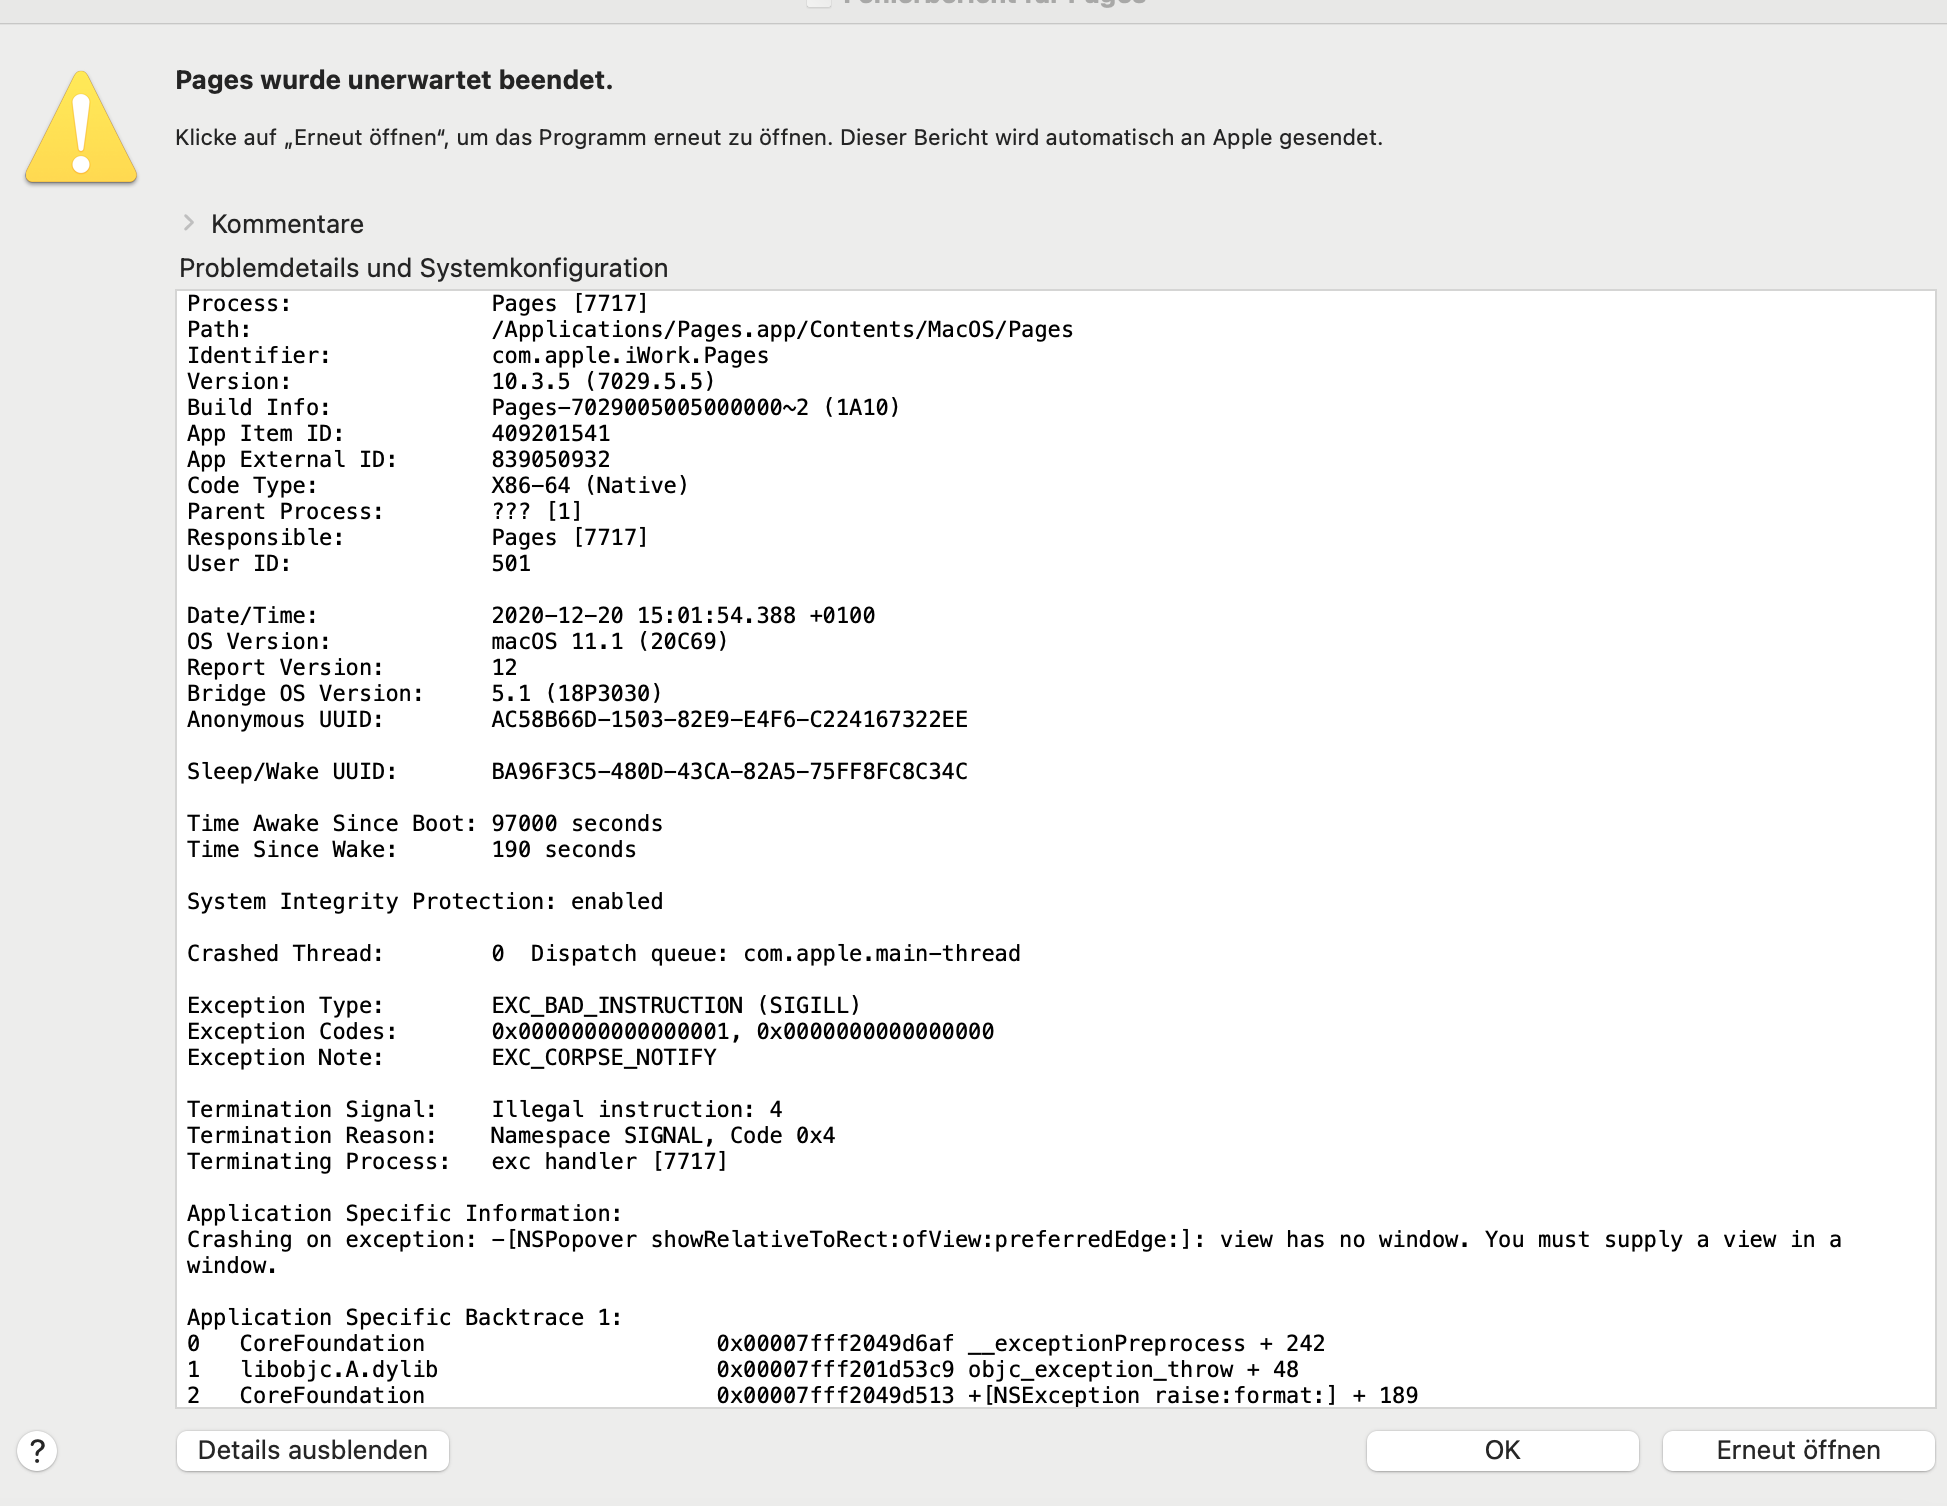Click the Pages wurde unerwartet beendet heading
The height and width of the screenshot is (1506, 1947).
394,80
